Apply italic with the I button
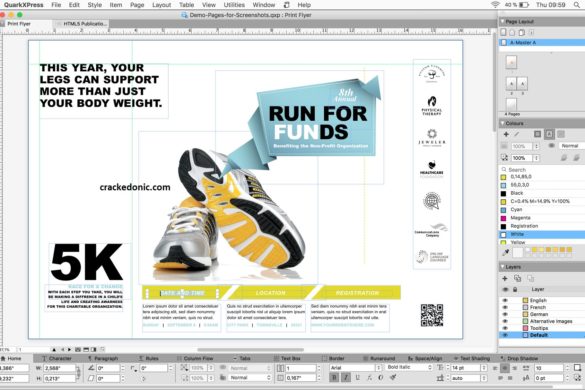This screenshot has width=585, height=390. pos(345,378)
